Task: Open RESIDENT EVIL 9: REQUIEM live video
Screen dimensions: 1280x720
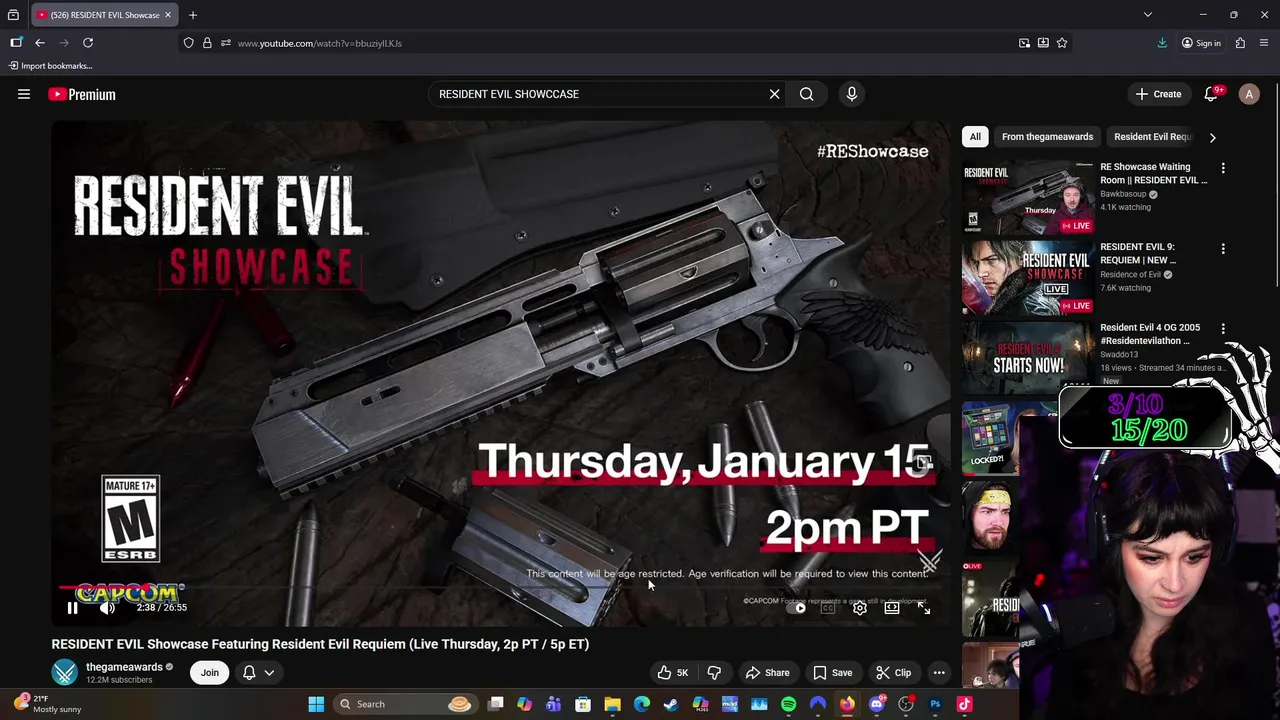Action: [1028, 277]
